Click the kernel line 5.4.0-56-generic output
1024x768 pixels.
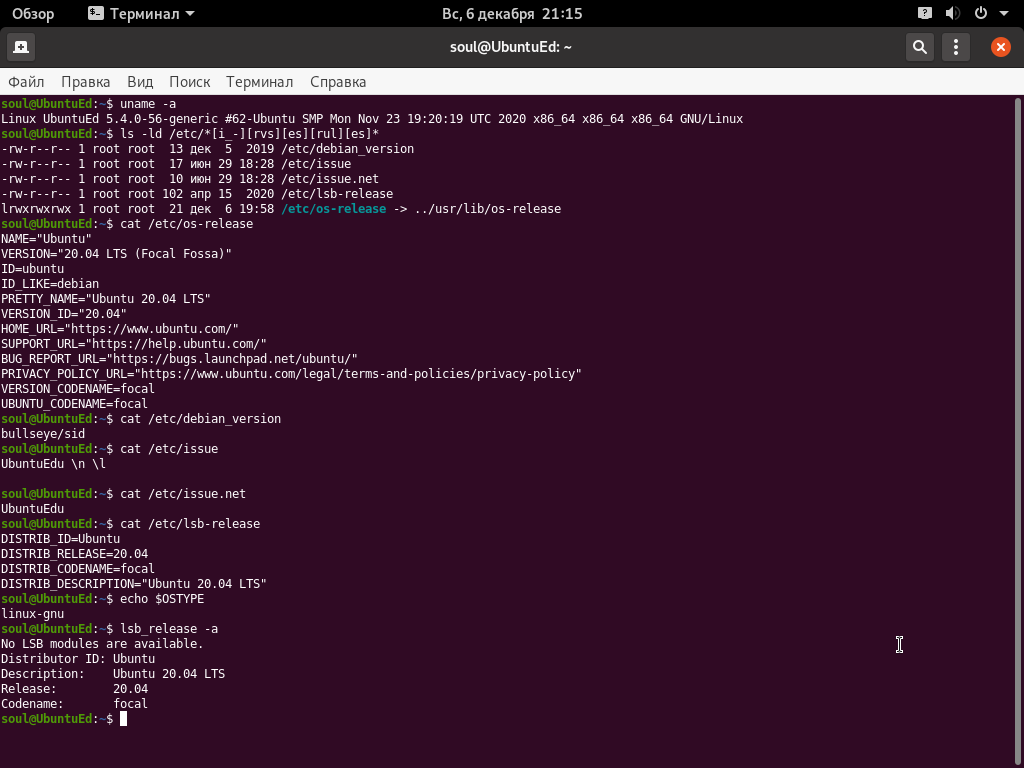(372, 119)
